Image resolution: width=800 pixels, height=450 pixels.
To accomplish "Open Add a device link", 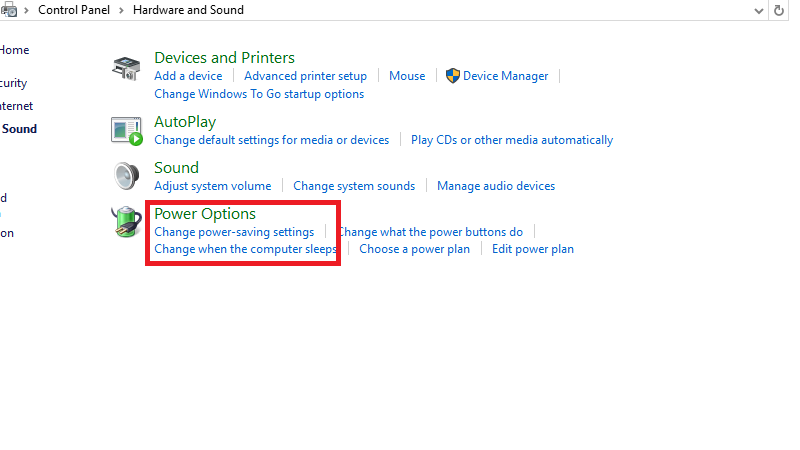I will click(188, 76).
